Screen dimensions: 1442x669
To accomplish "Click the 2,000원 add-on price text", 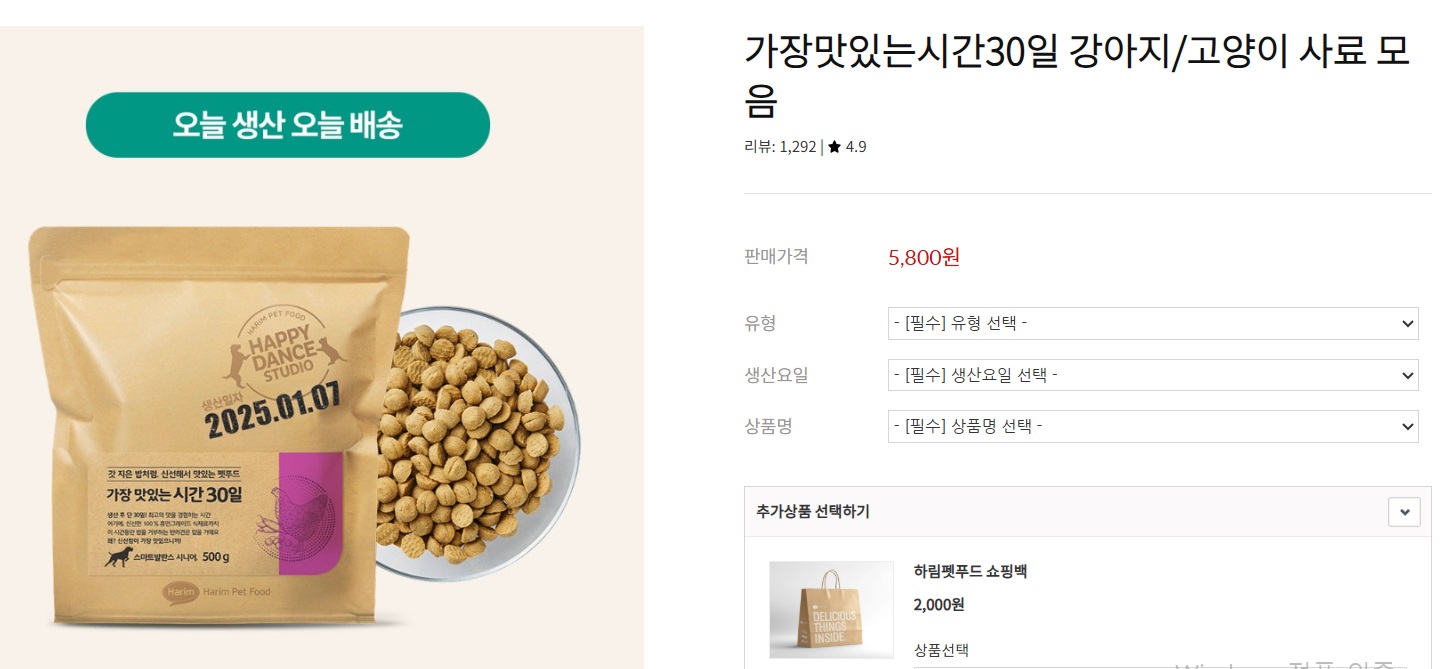I will click(x=938, y=604).
